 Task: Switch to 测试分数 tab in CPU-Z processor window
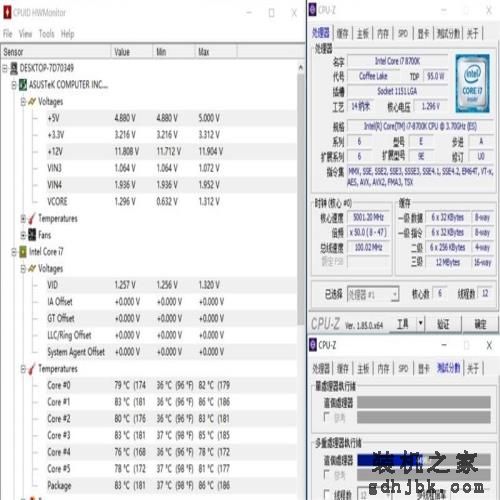448,33
